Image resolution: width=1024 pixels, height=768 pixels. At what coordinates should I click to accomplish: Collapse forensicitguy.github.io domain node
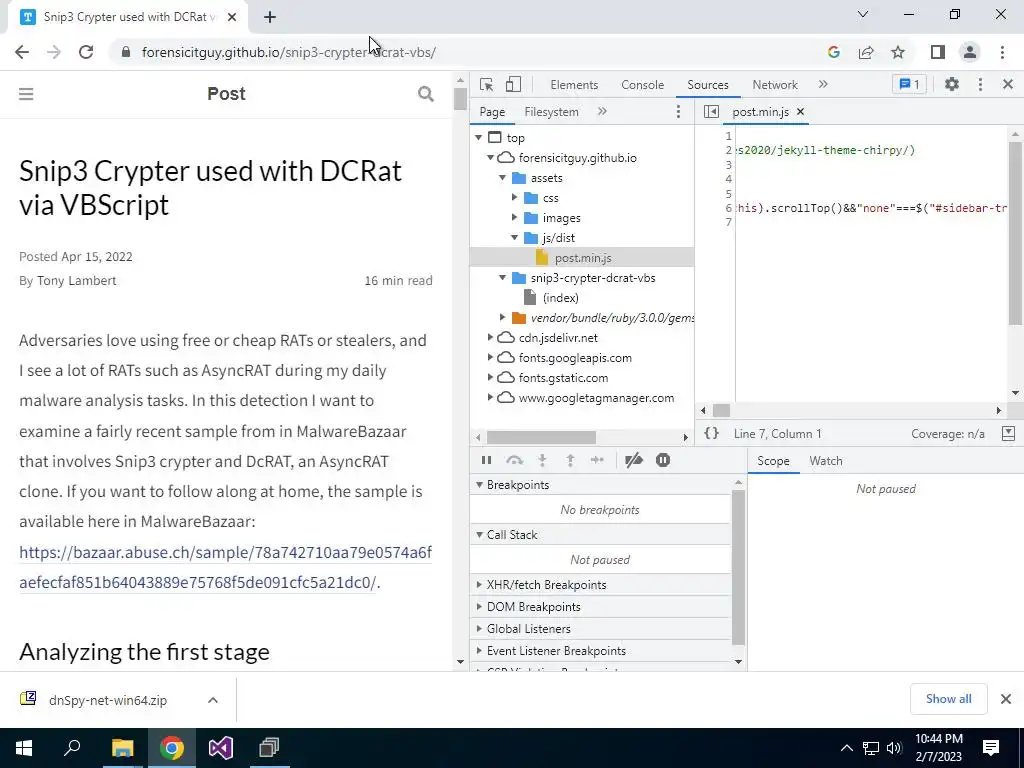(490, 157)
